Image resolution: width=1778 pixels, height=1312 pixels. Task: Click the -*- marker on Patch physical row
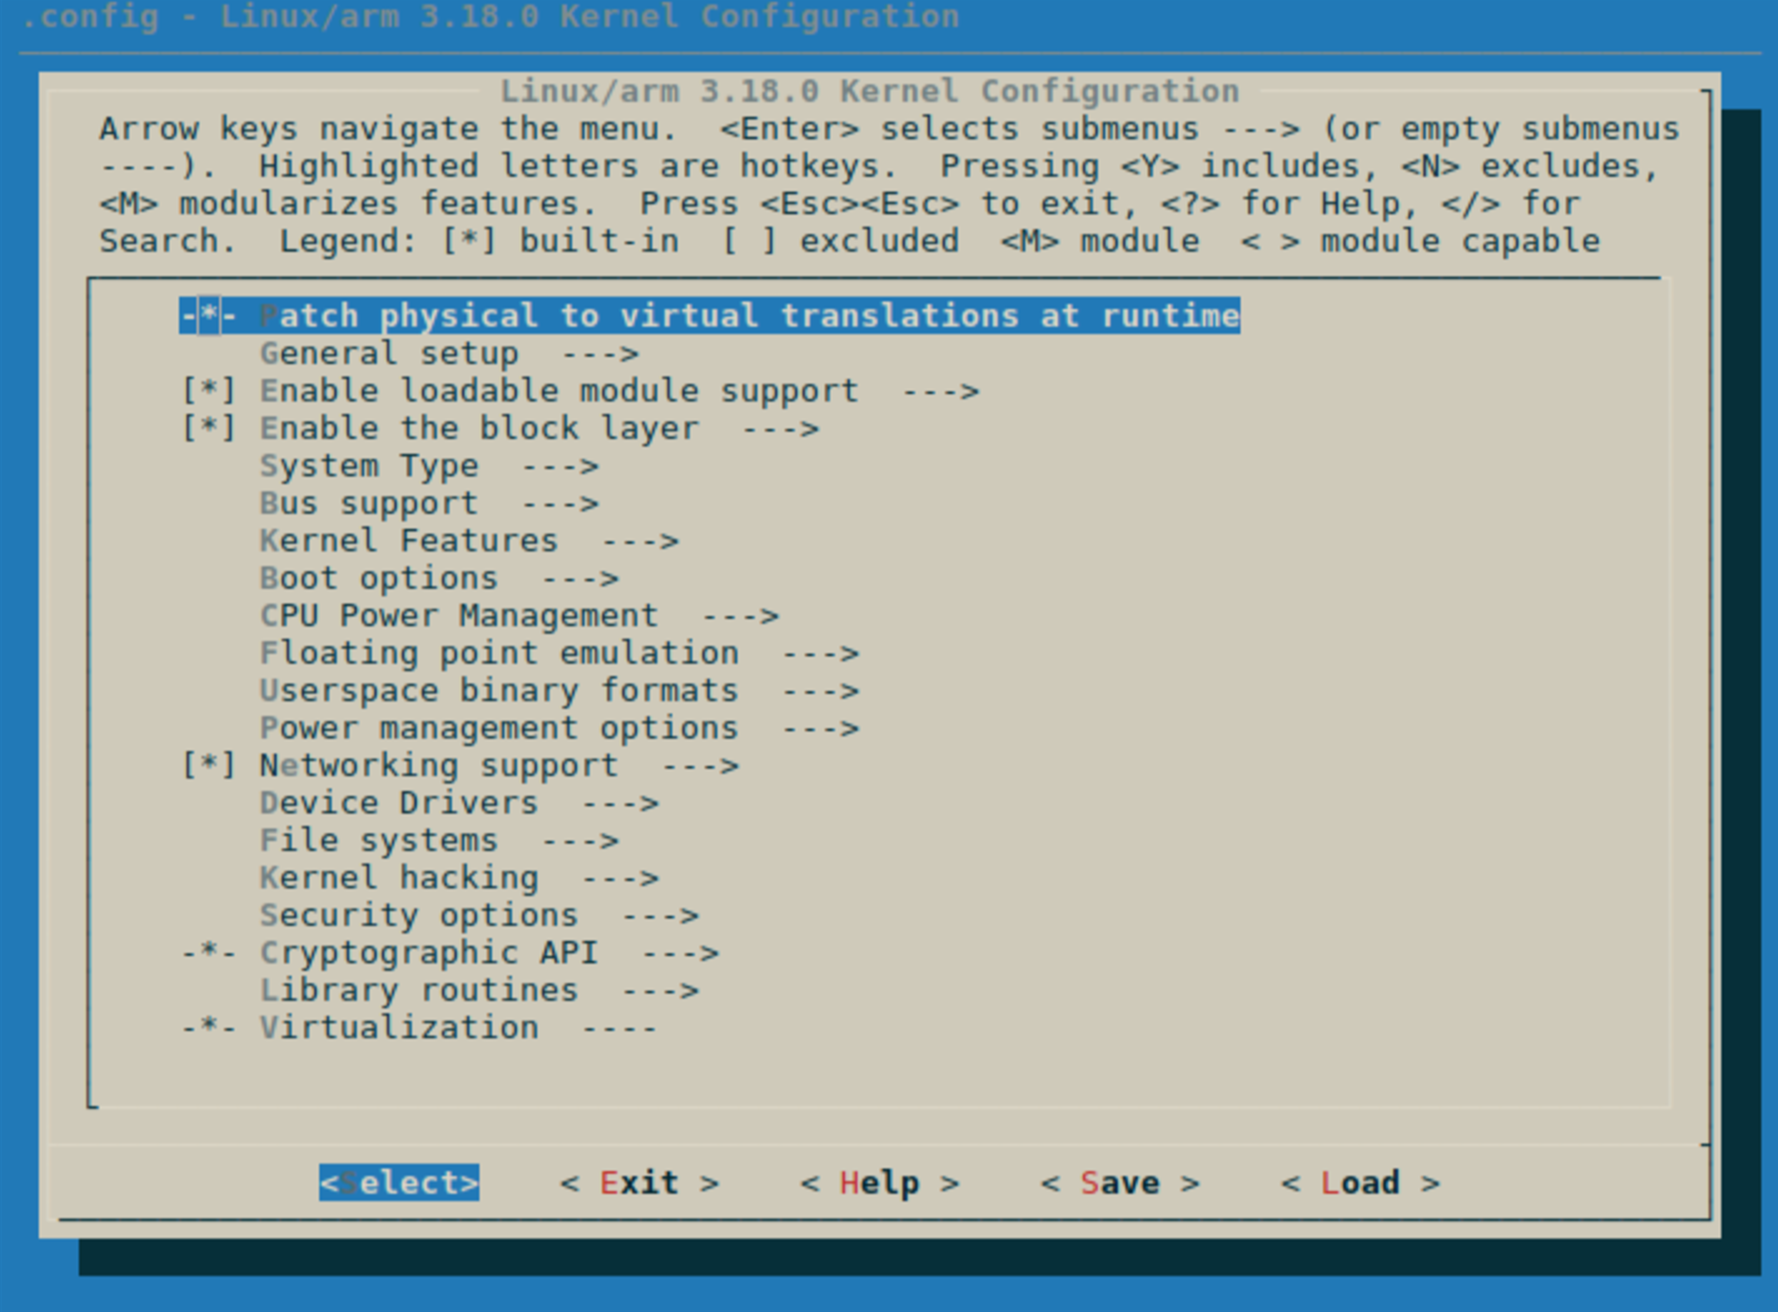(x=209, y=316)
